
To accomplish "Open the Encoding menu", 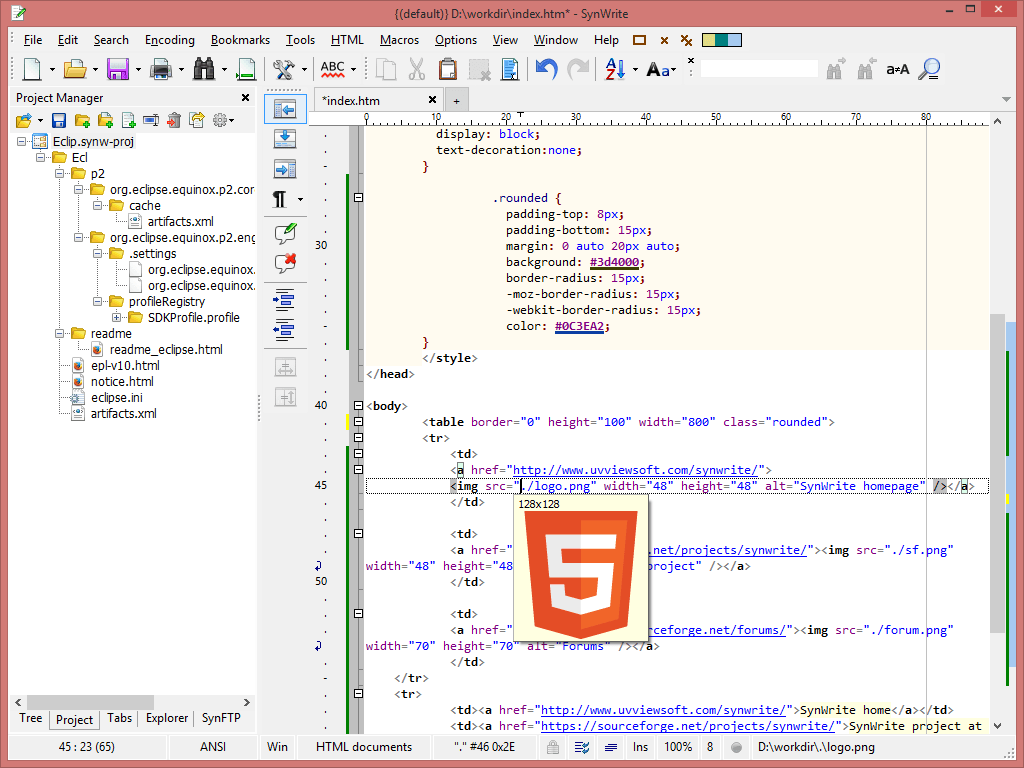I will 170,40.
